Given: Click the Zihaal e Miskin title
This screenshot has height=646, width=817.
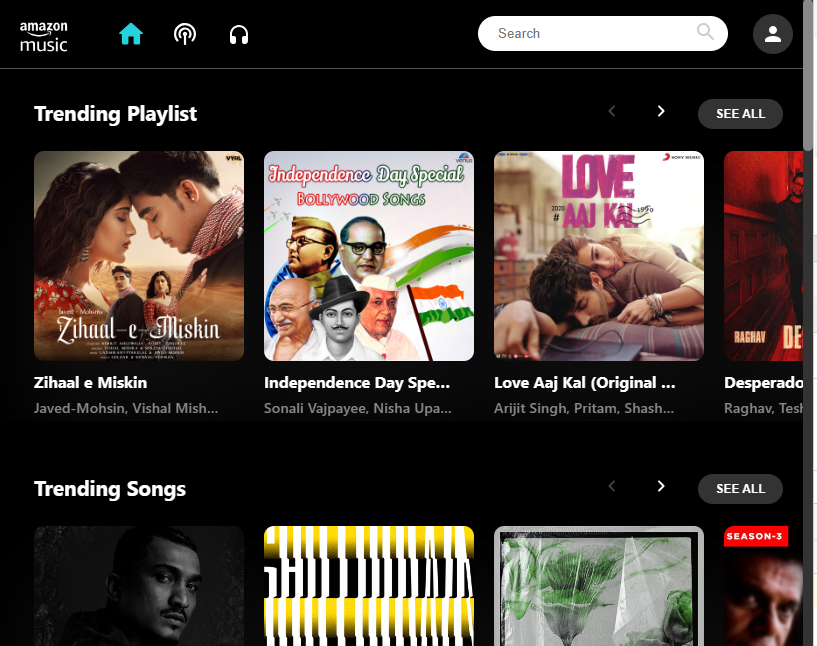Looking at the screenshot, I should [90, 383].
